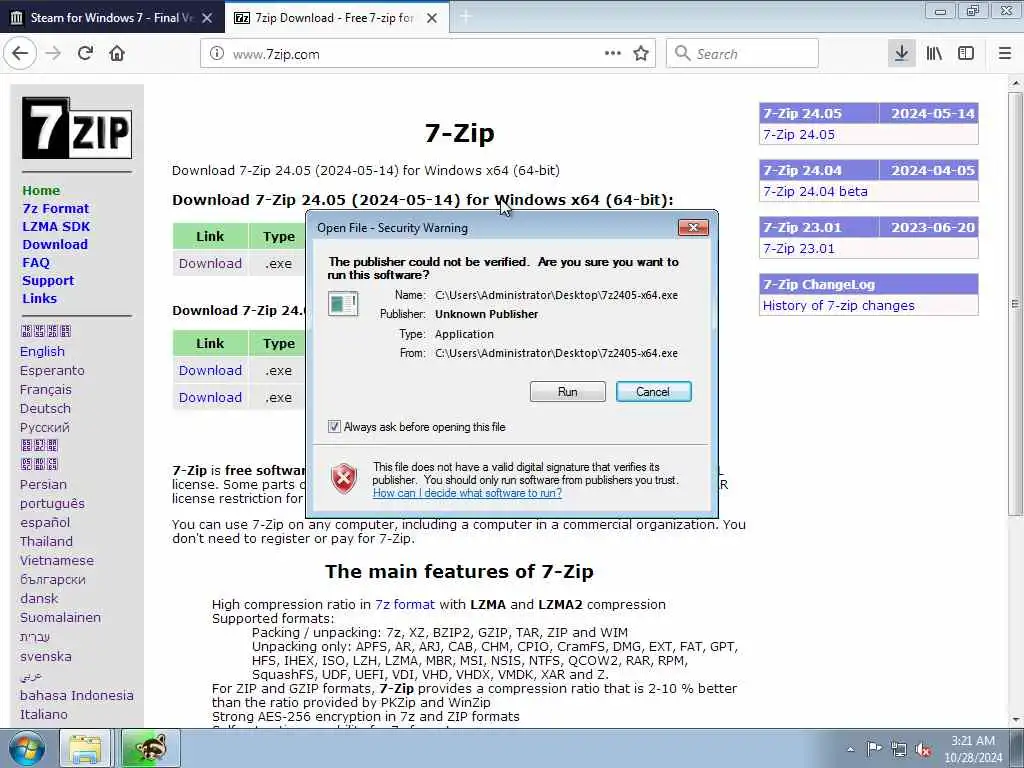
Task: Open Windows Explorer from the taskbar
Action: point(85,748)
